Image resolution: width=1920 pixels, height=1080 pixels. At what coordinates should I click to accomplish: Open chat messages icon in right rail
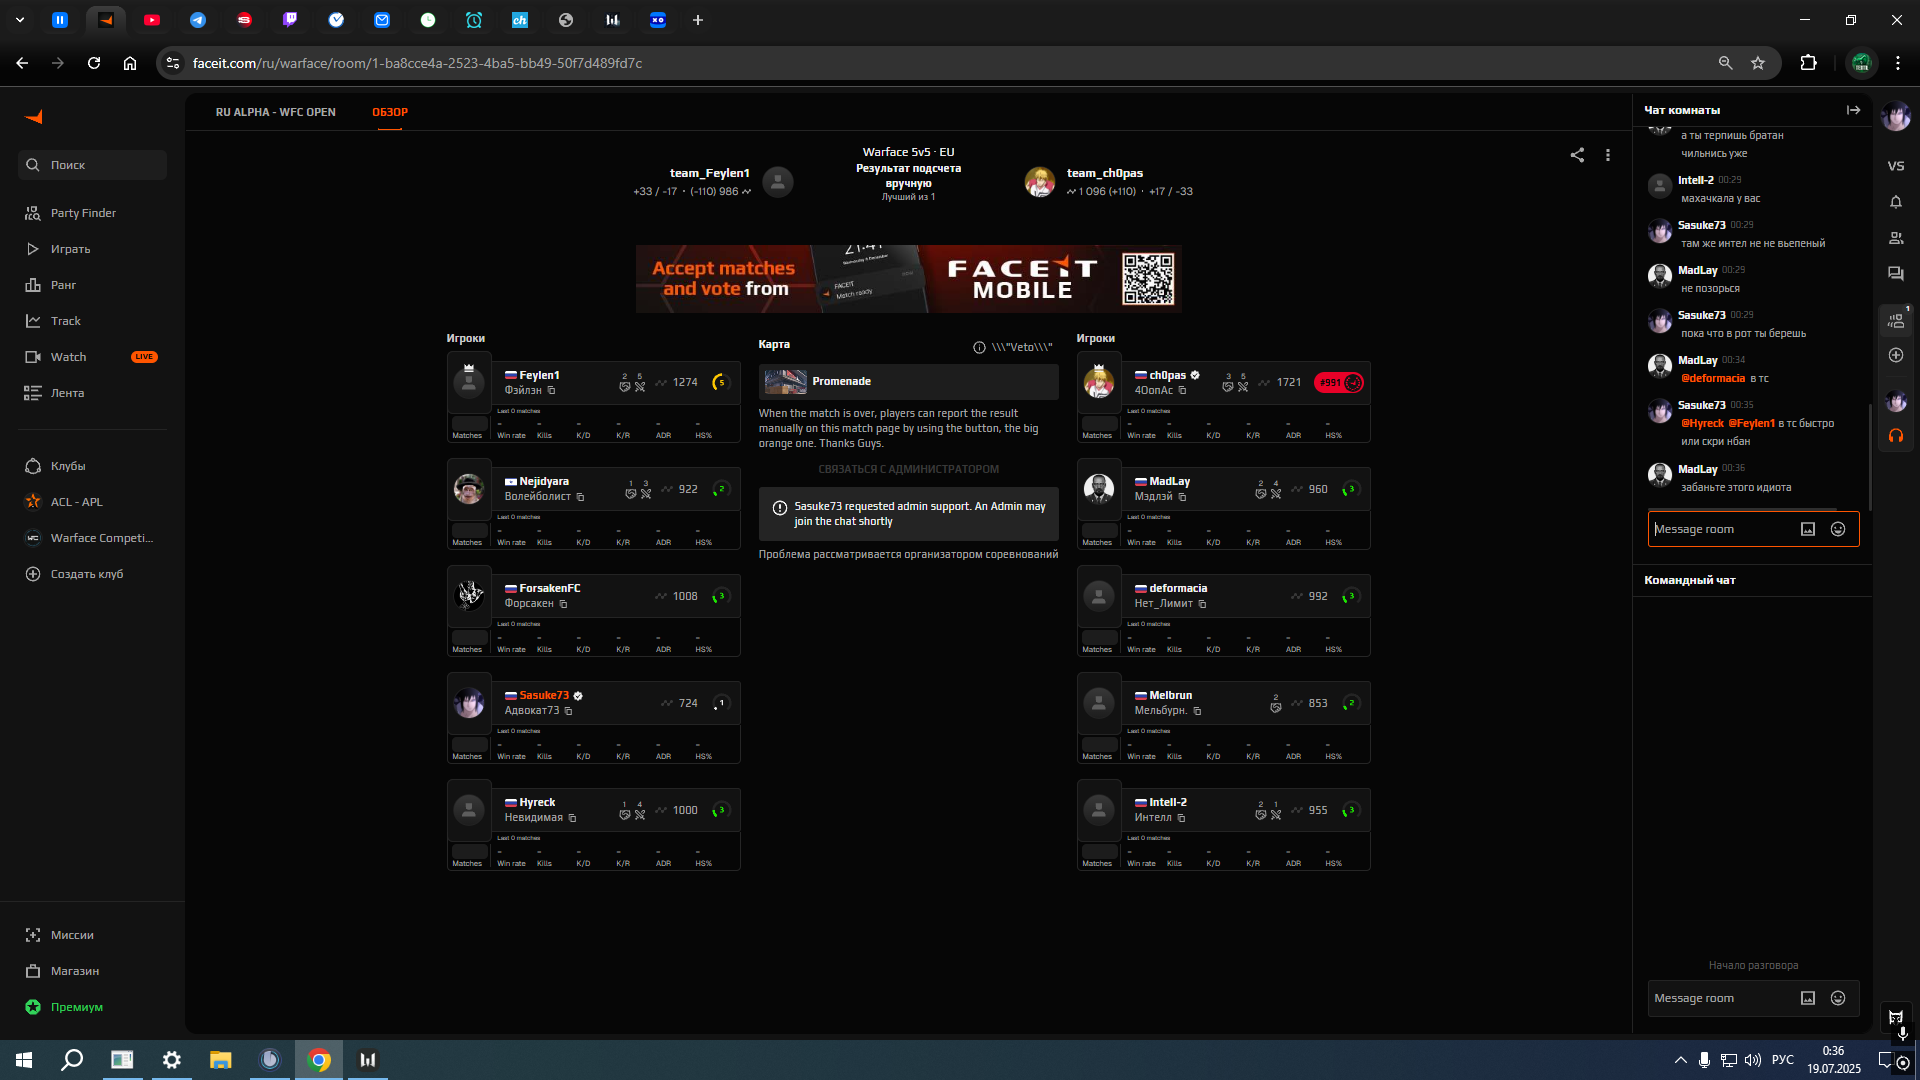(1896, 273)
